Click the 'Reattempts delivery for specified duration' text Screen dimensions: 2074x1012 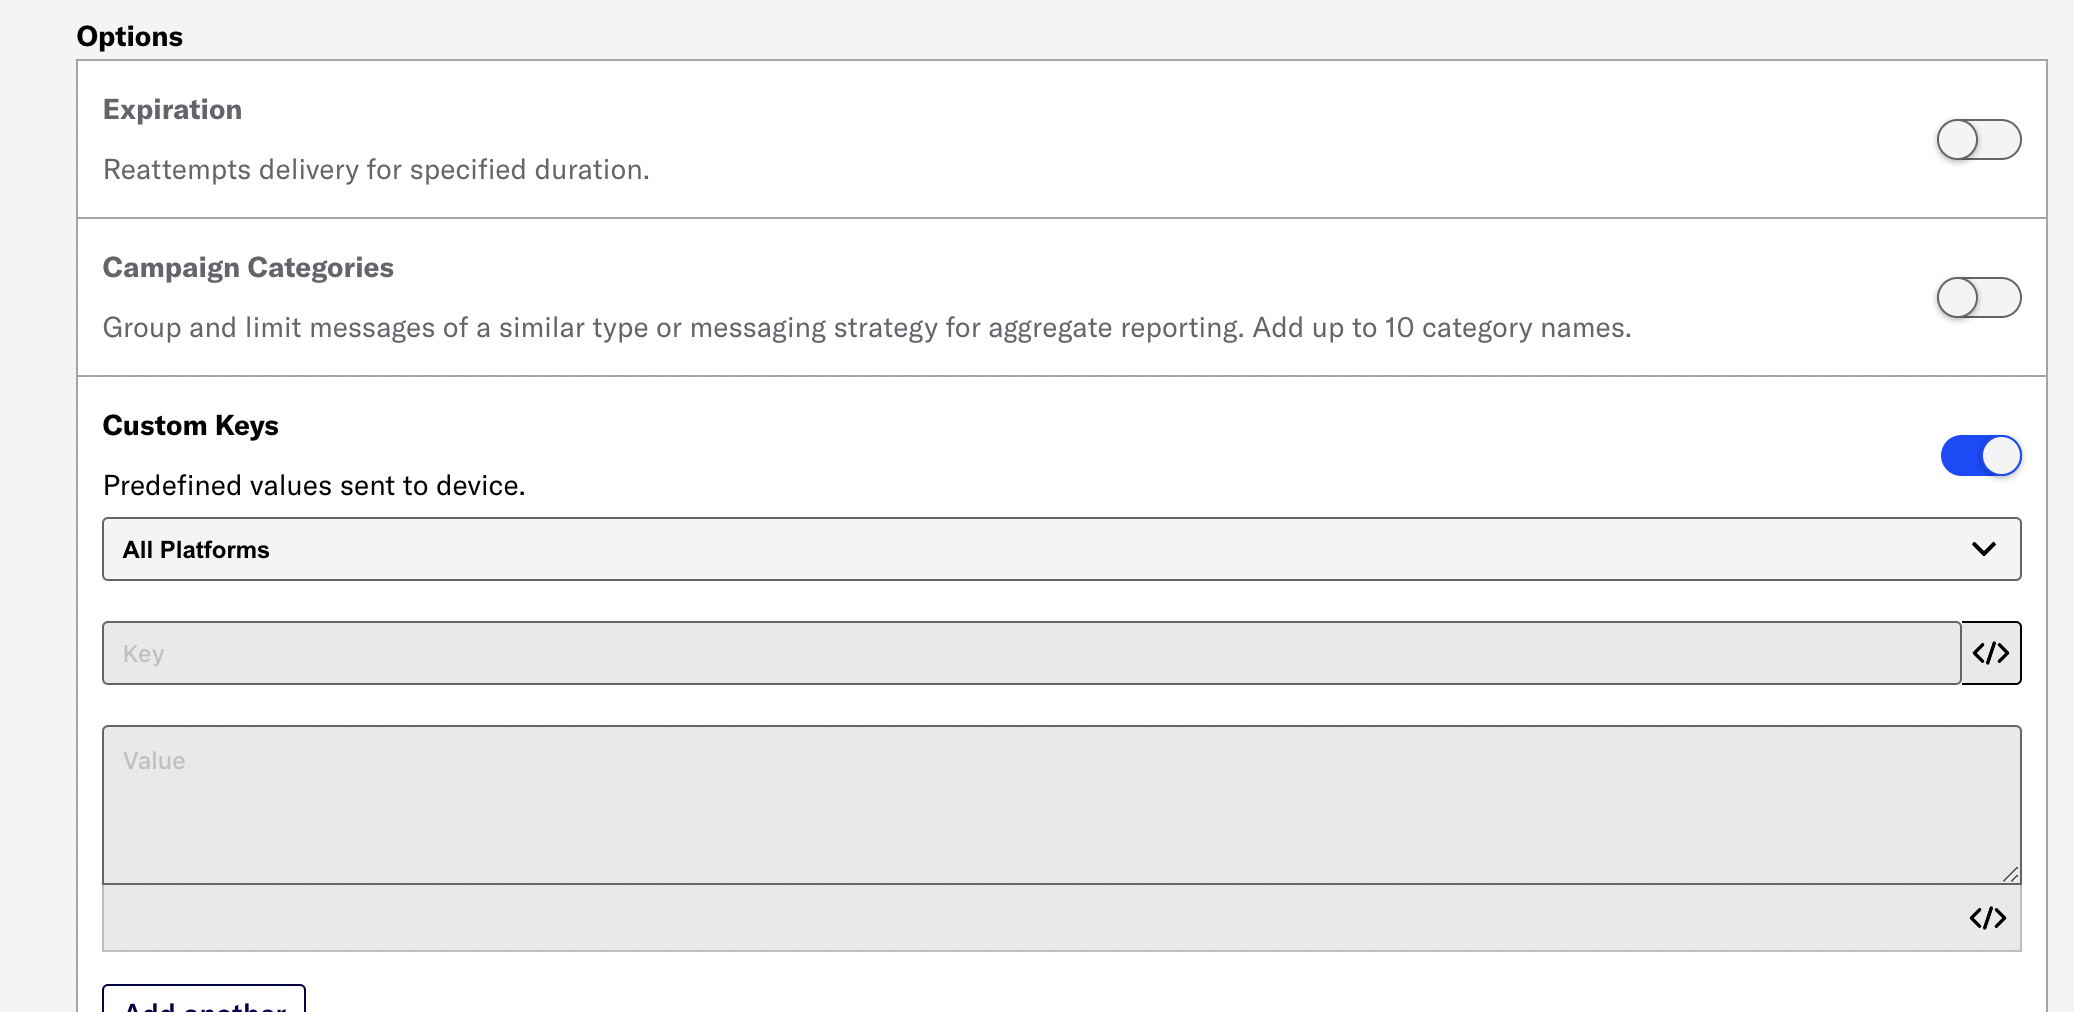375,169
